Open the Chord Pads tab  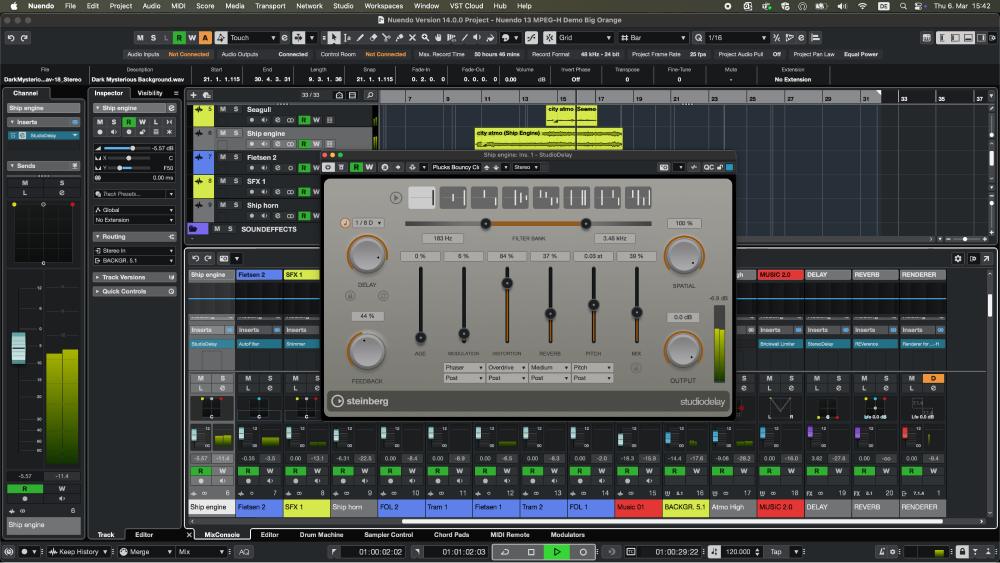[450, 535]
